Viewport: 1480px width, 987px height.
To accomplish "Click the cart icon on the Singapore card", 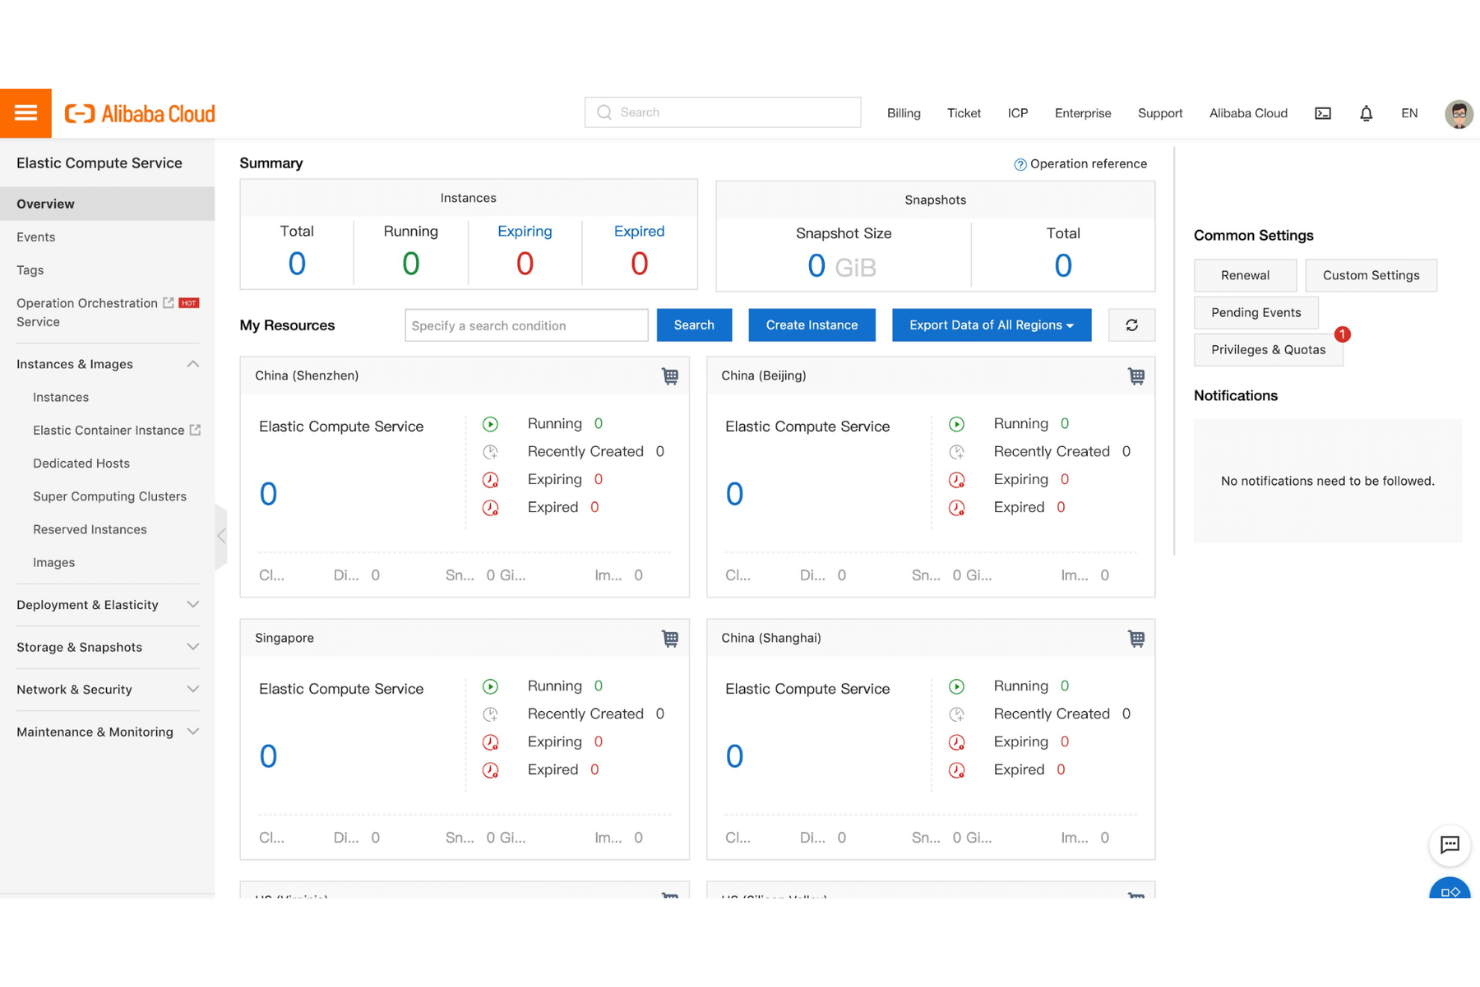I will [x=670, y=637].
